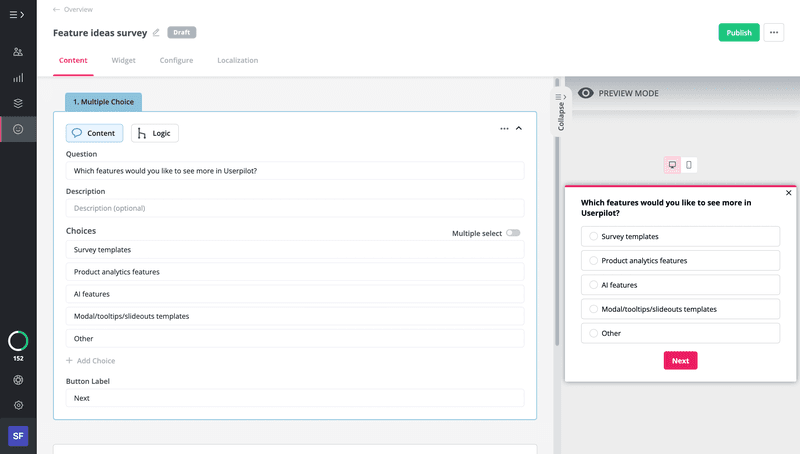The height and width of the screenshot is (454, 800).
Task: Toggle the Multiple select switch
Action: click(x=513, y=233)
